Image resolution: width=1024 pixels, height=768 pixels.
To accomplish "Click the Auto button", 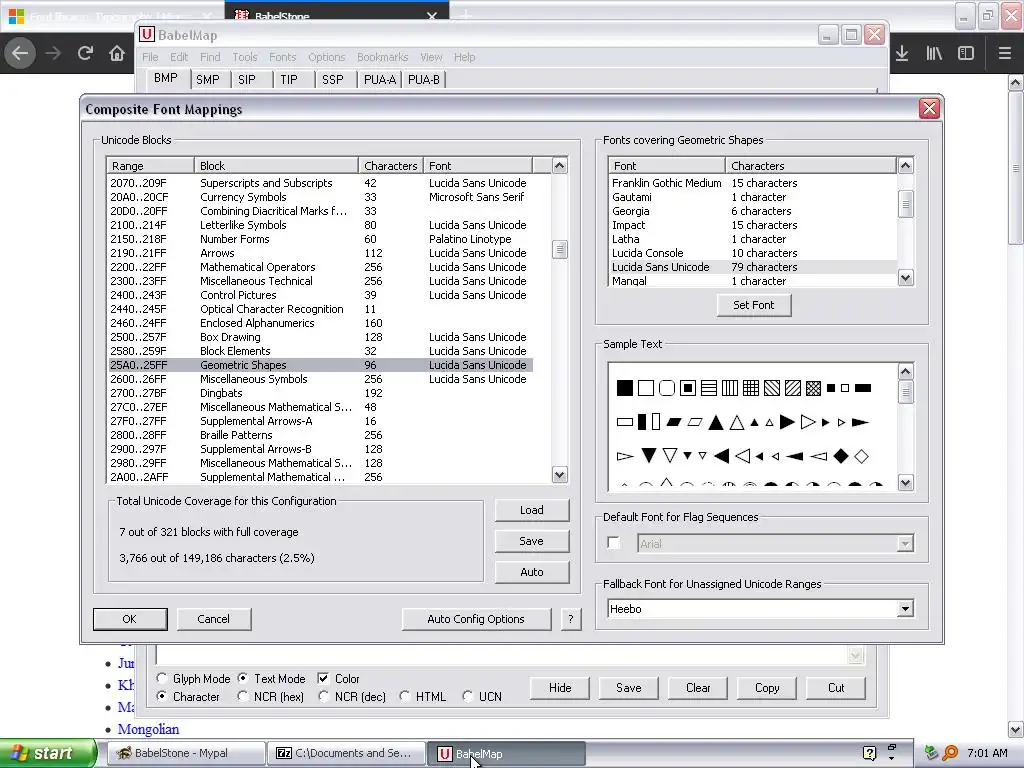I will 532,572.
